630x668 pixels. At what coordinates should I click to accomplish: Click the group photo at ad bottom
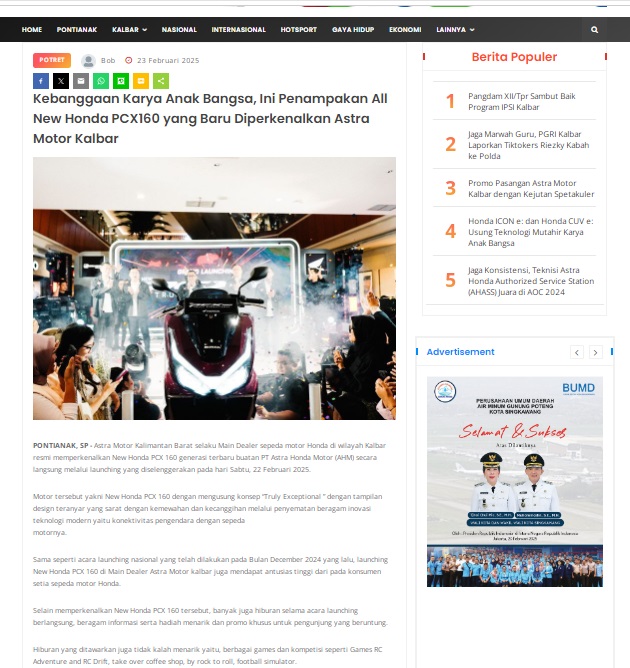click(x=515, y=566)
